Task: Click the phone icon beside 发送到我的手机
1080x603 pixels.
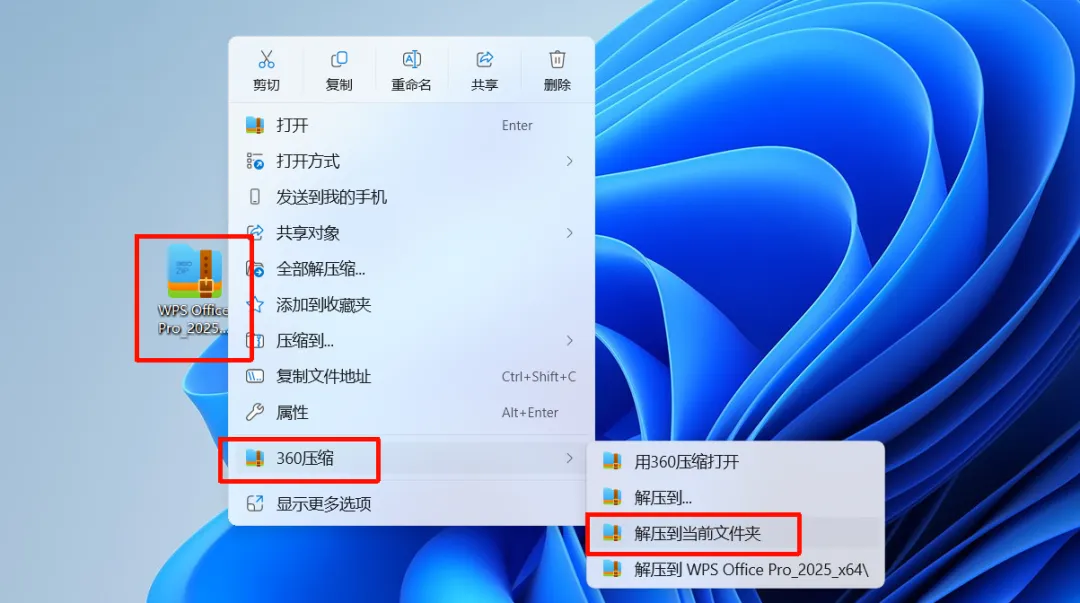Action: tap(255, 196)
